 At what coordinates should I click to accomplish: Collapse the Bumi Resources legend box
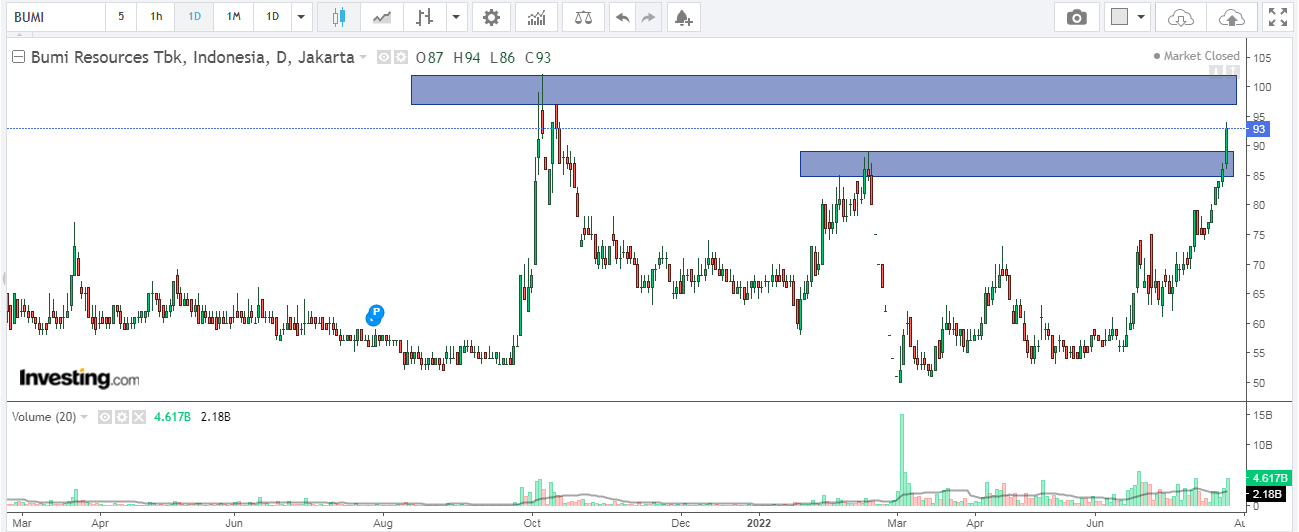click(18, 58)
